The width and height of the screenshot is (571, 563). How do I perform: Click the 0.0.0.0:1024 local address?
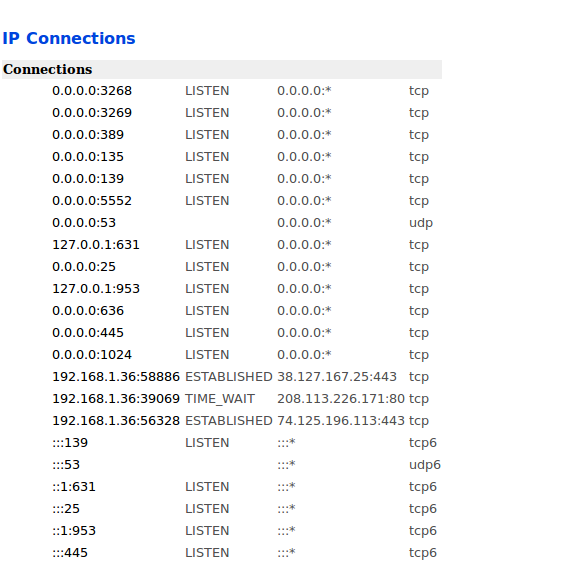[92, 355]
